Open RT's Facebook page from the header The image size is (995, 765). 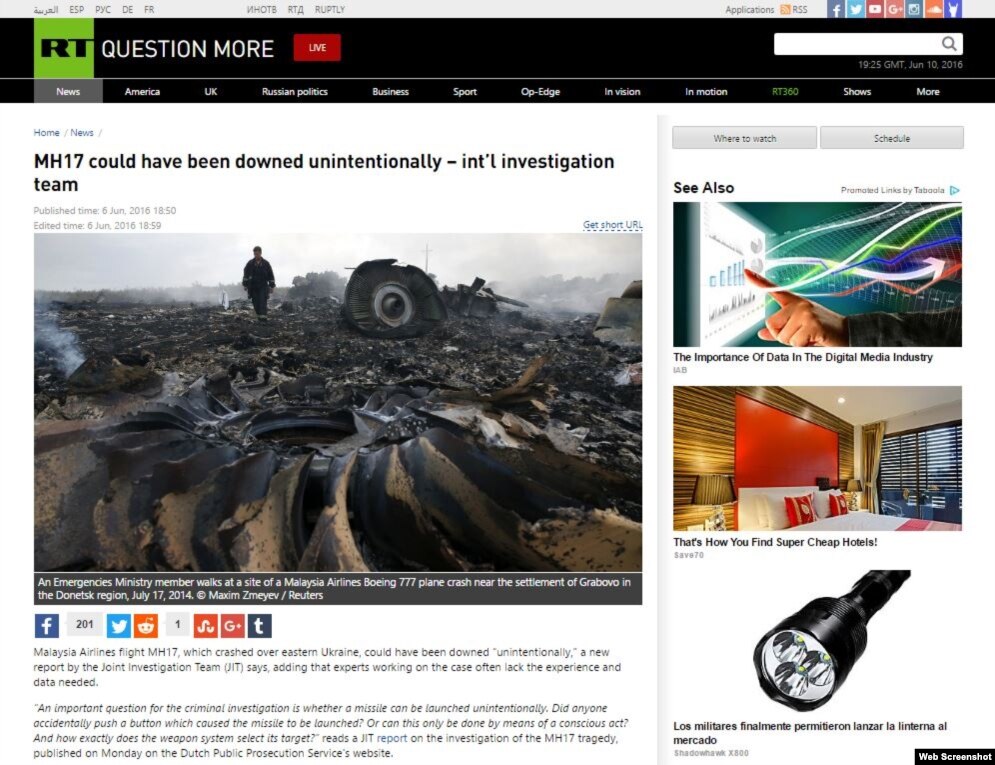tap(836, 9)
